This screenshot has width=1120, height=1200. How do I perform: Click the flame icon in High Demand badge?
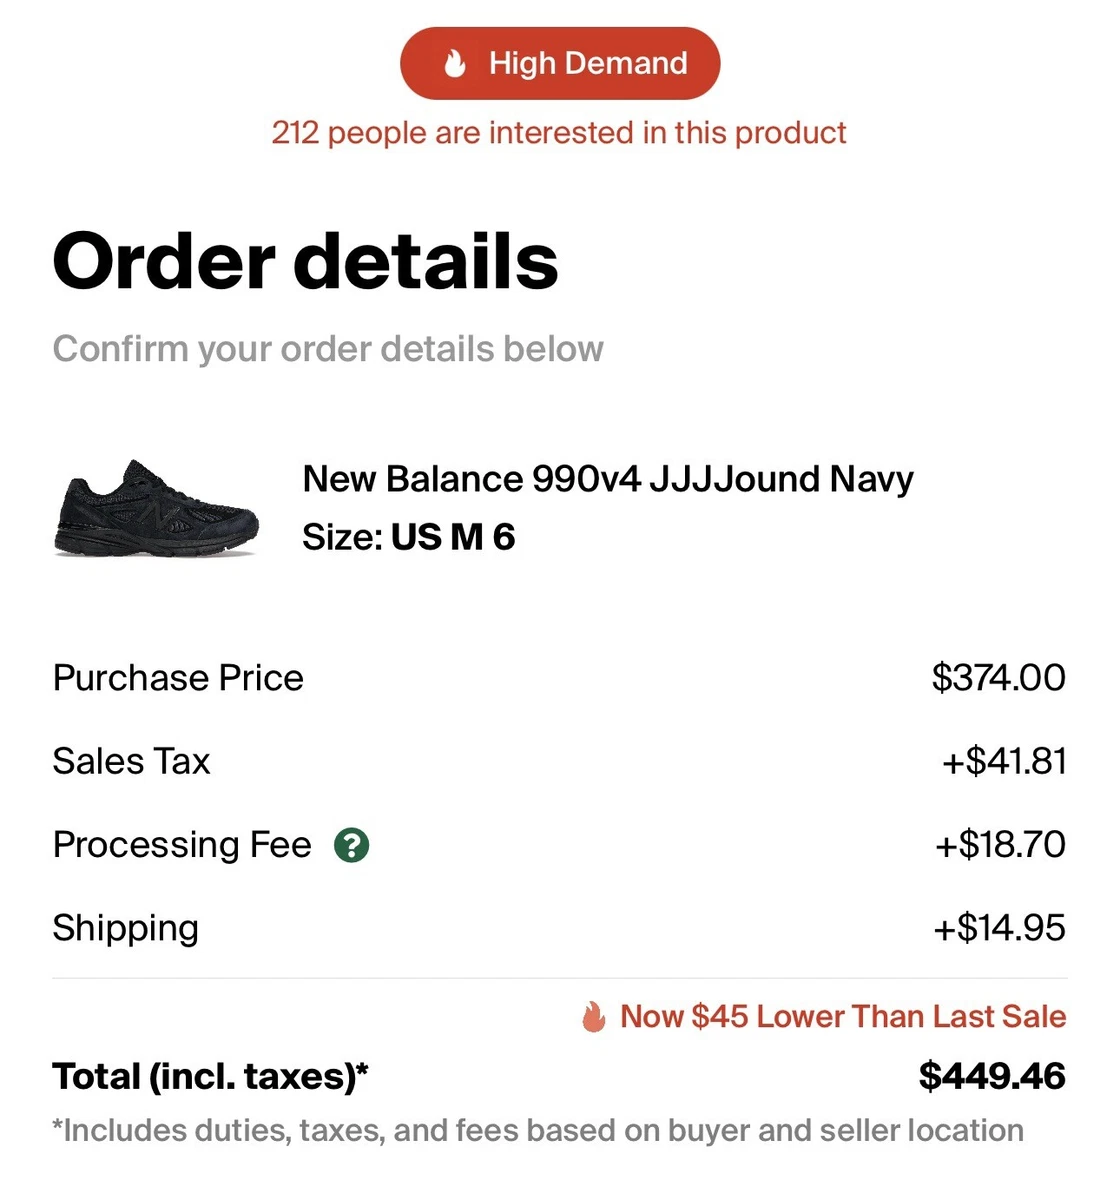(x=455, y=64)
